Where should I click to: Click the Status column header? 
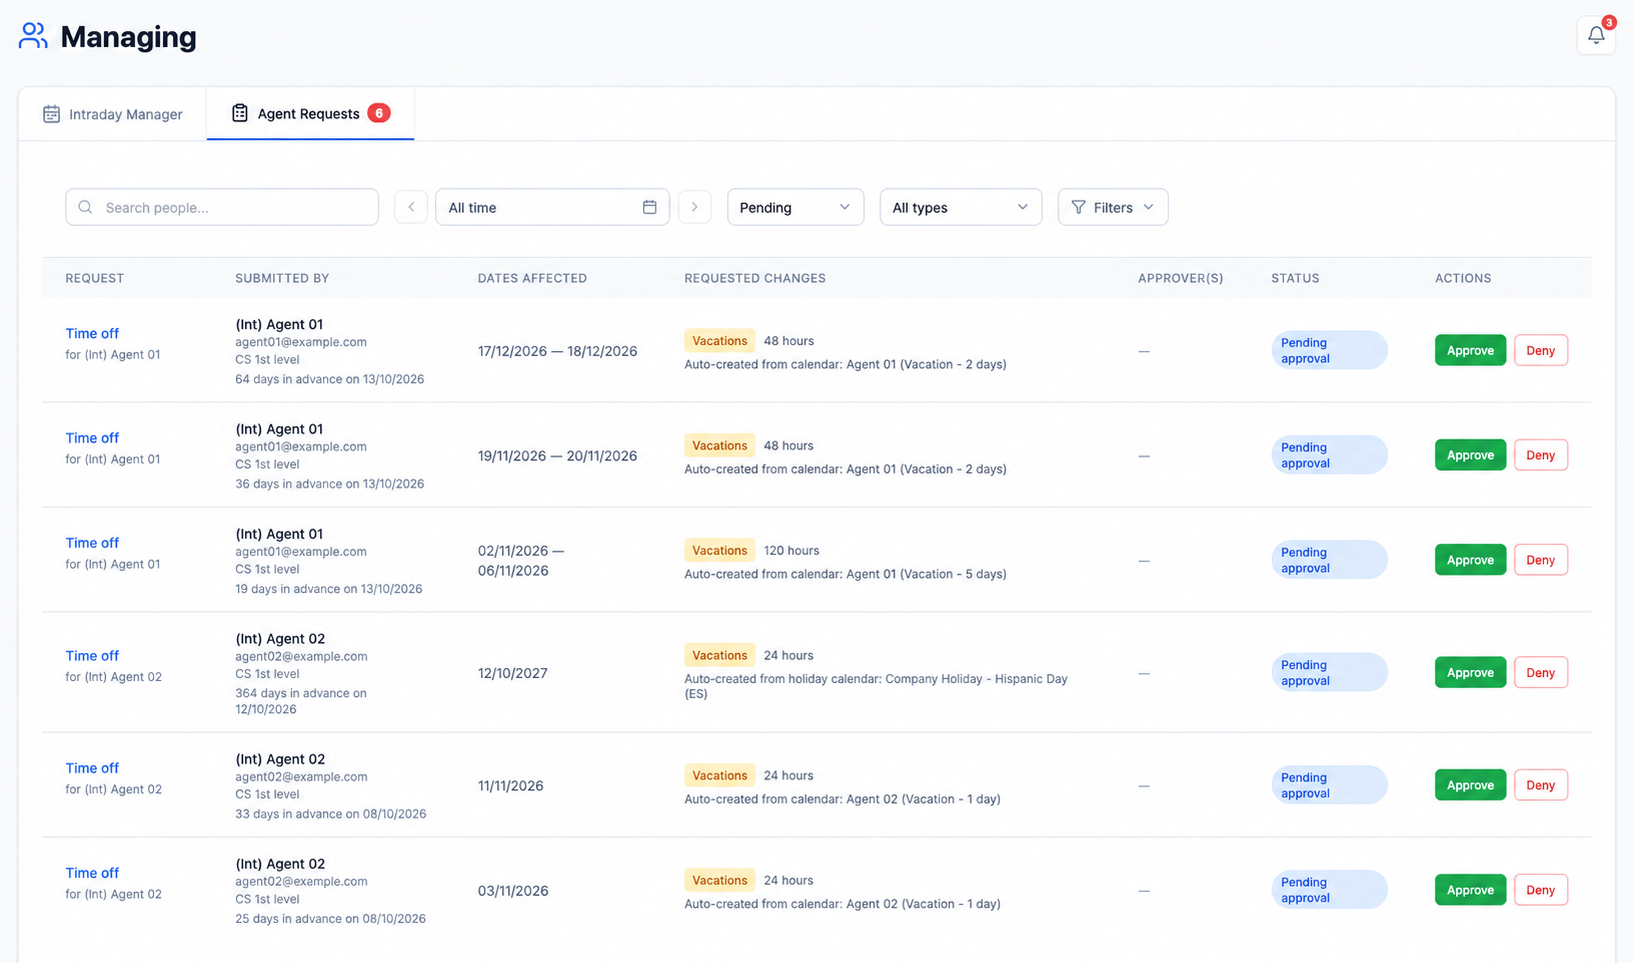tap(1295, 278)
